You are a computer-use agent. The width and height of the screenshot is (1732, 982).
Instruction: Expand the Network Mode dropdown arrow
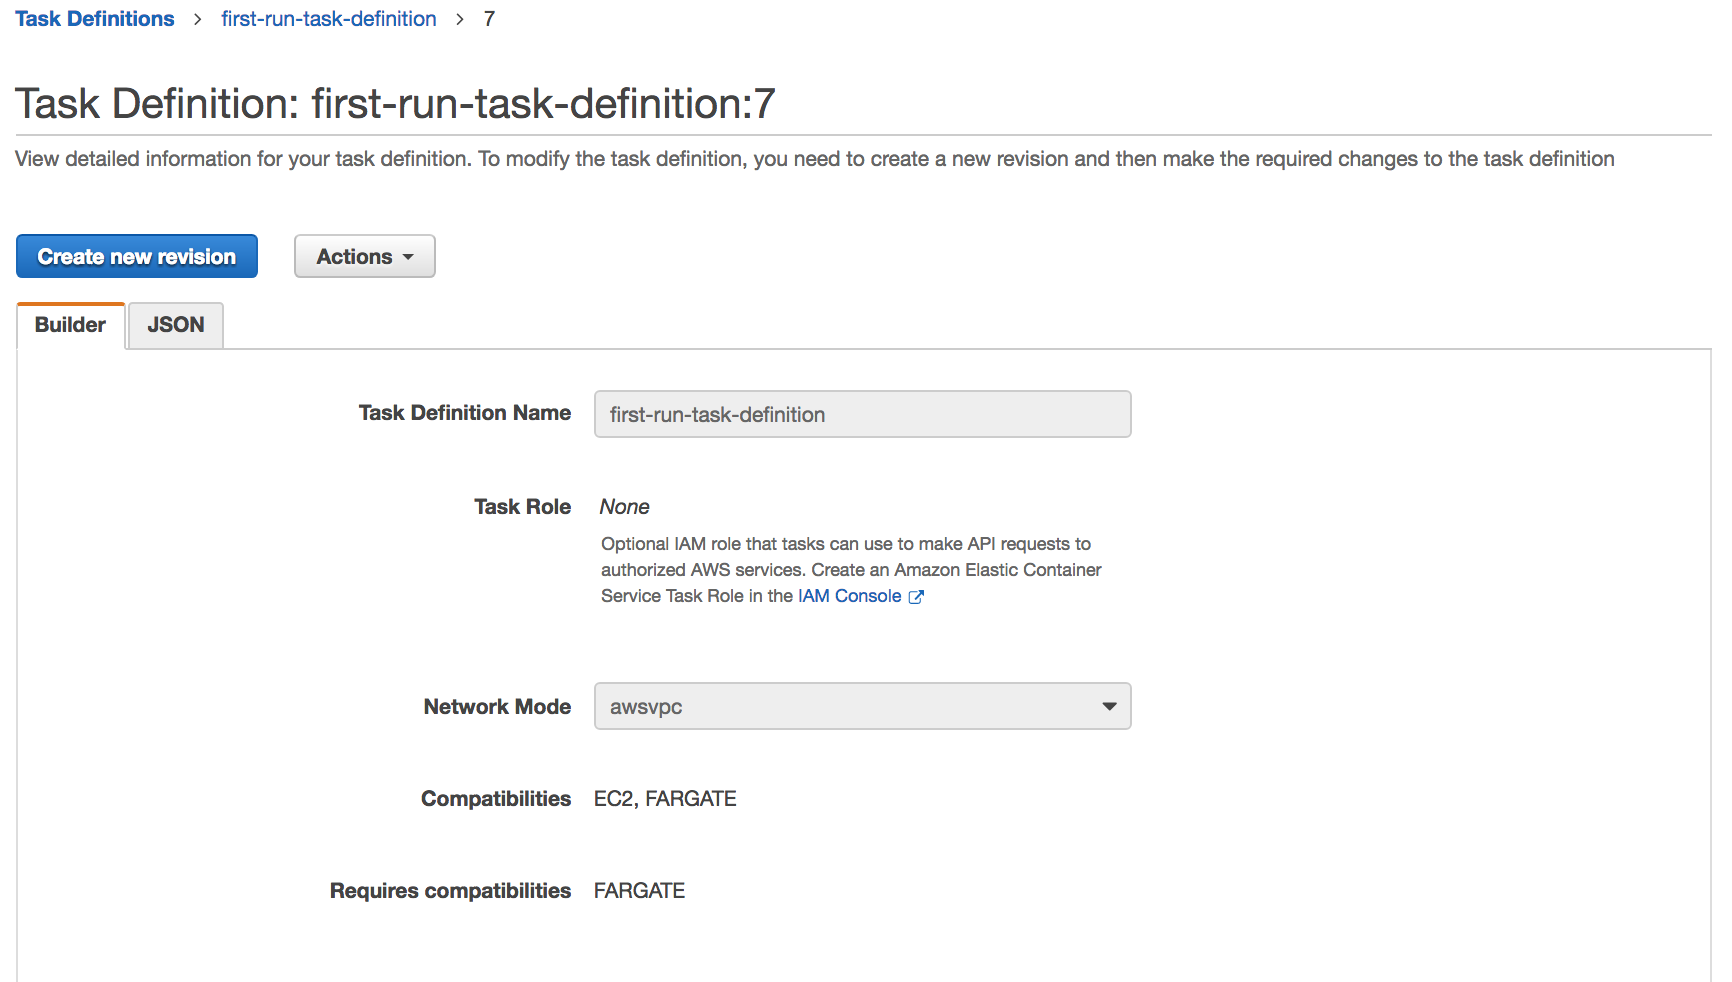tap(1109, 706)
